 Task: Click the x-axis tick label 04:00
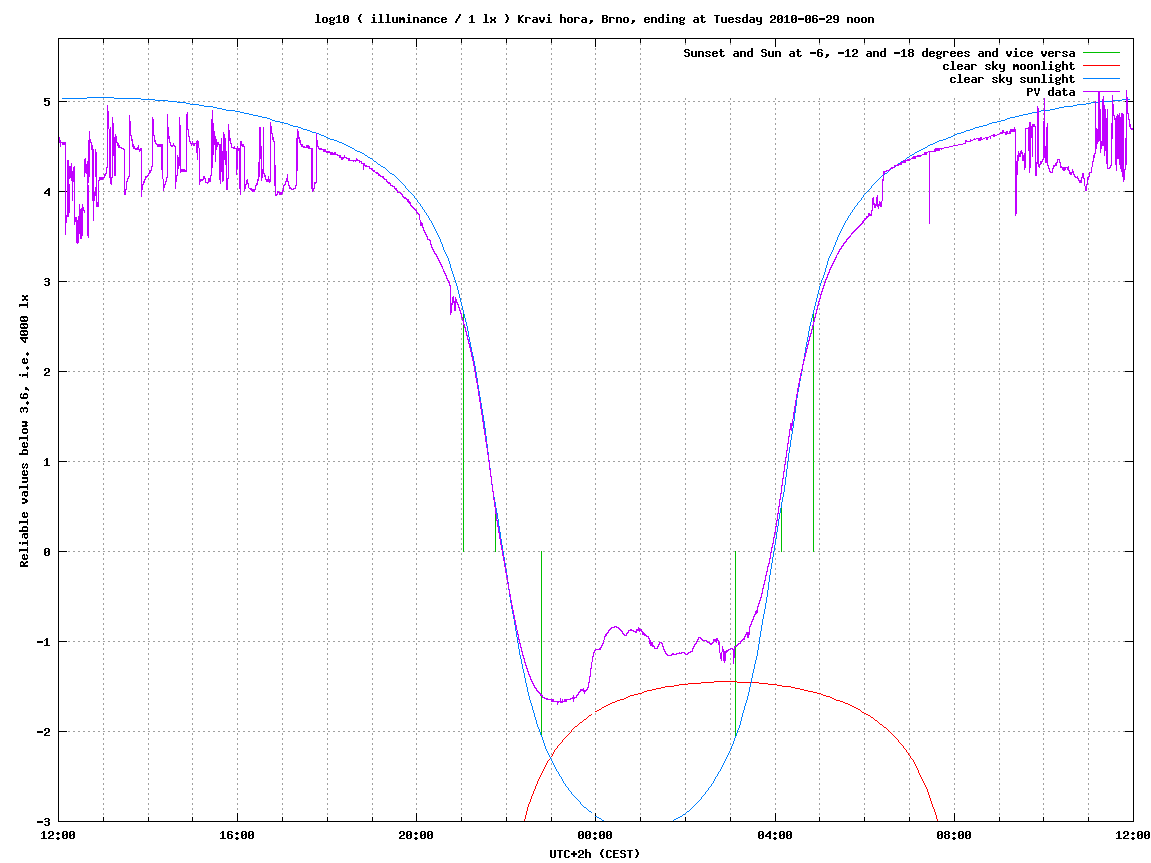coord(774,835)
